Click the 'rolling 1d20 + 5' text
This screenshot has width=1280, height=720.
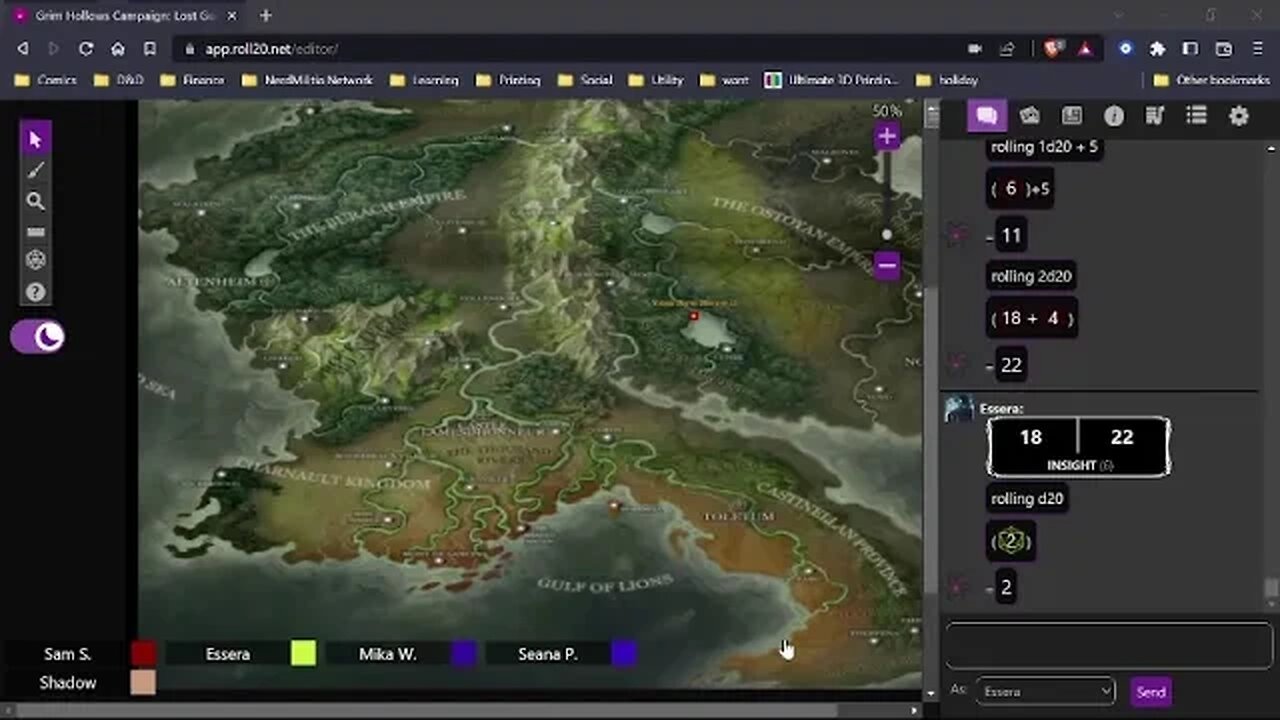point(1044,147)
